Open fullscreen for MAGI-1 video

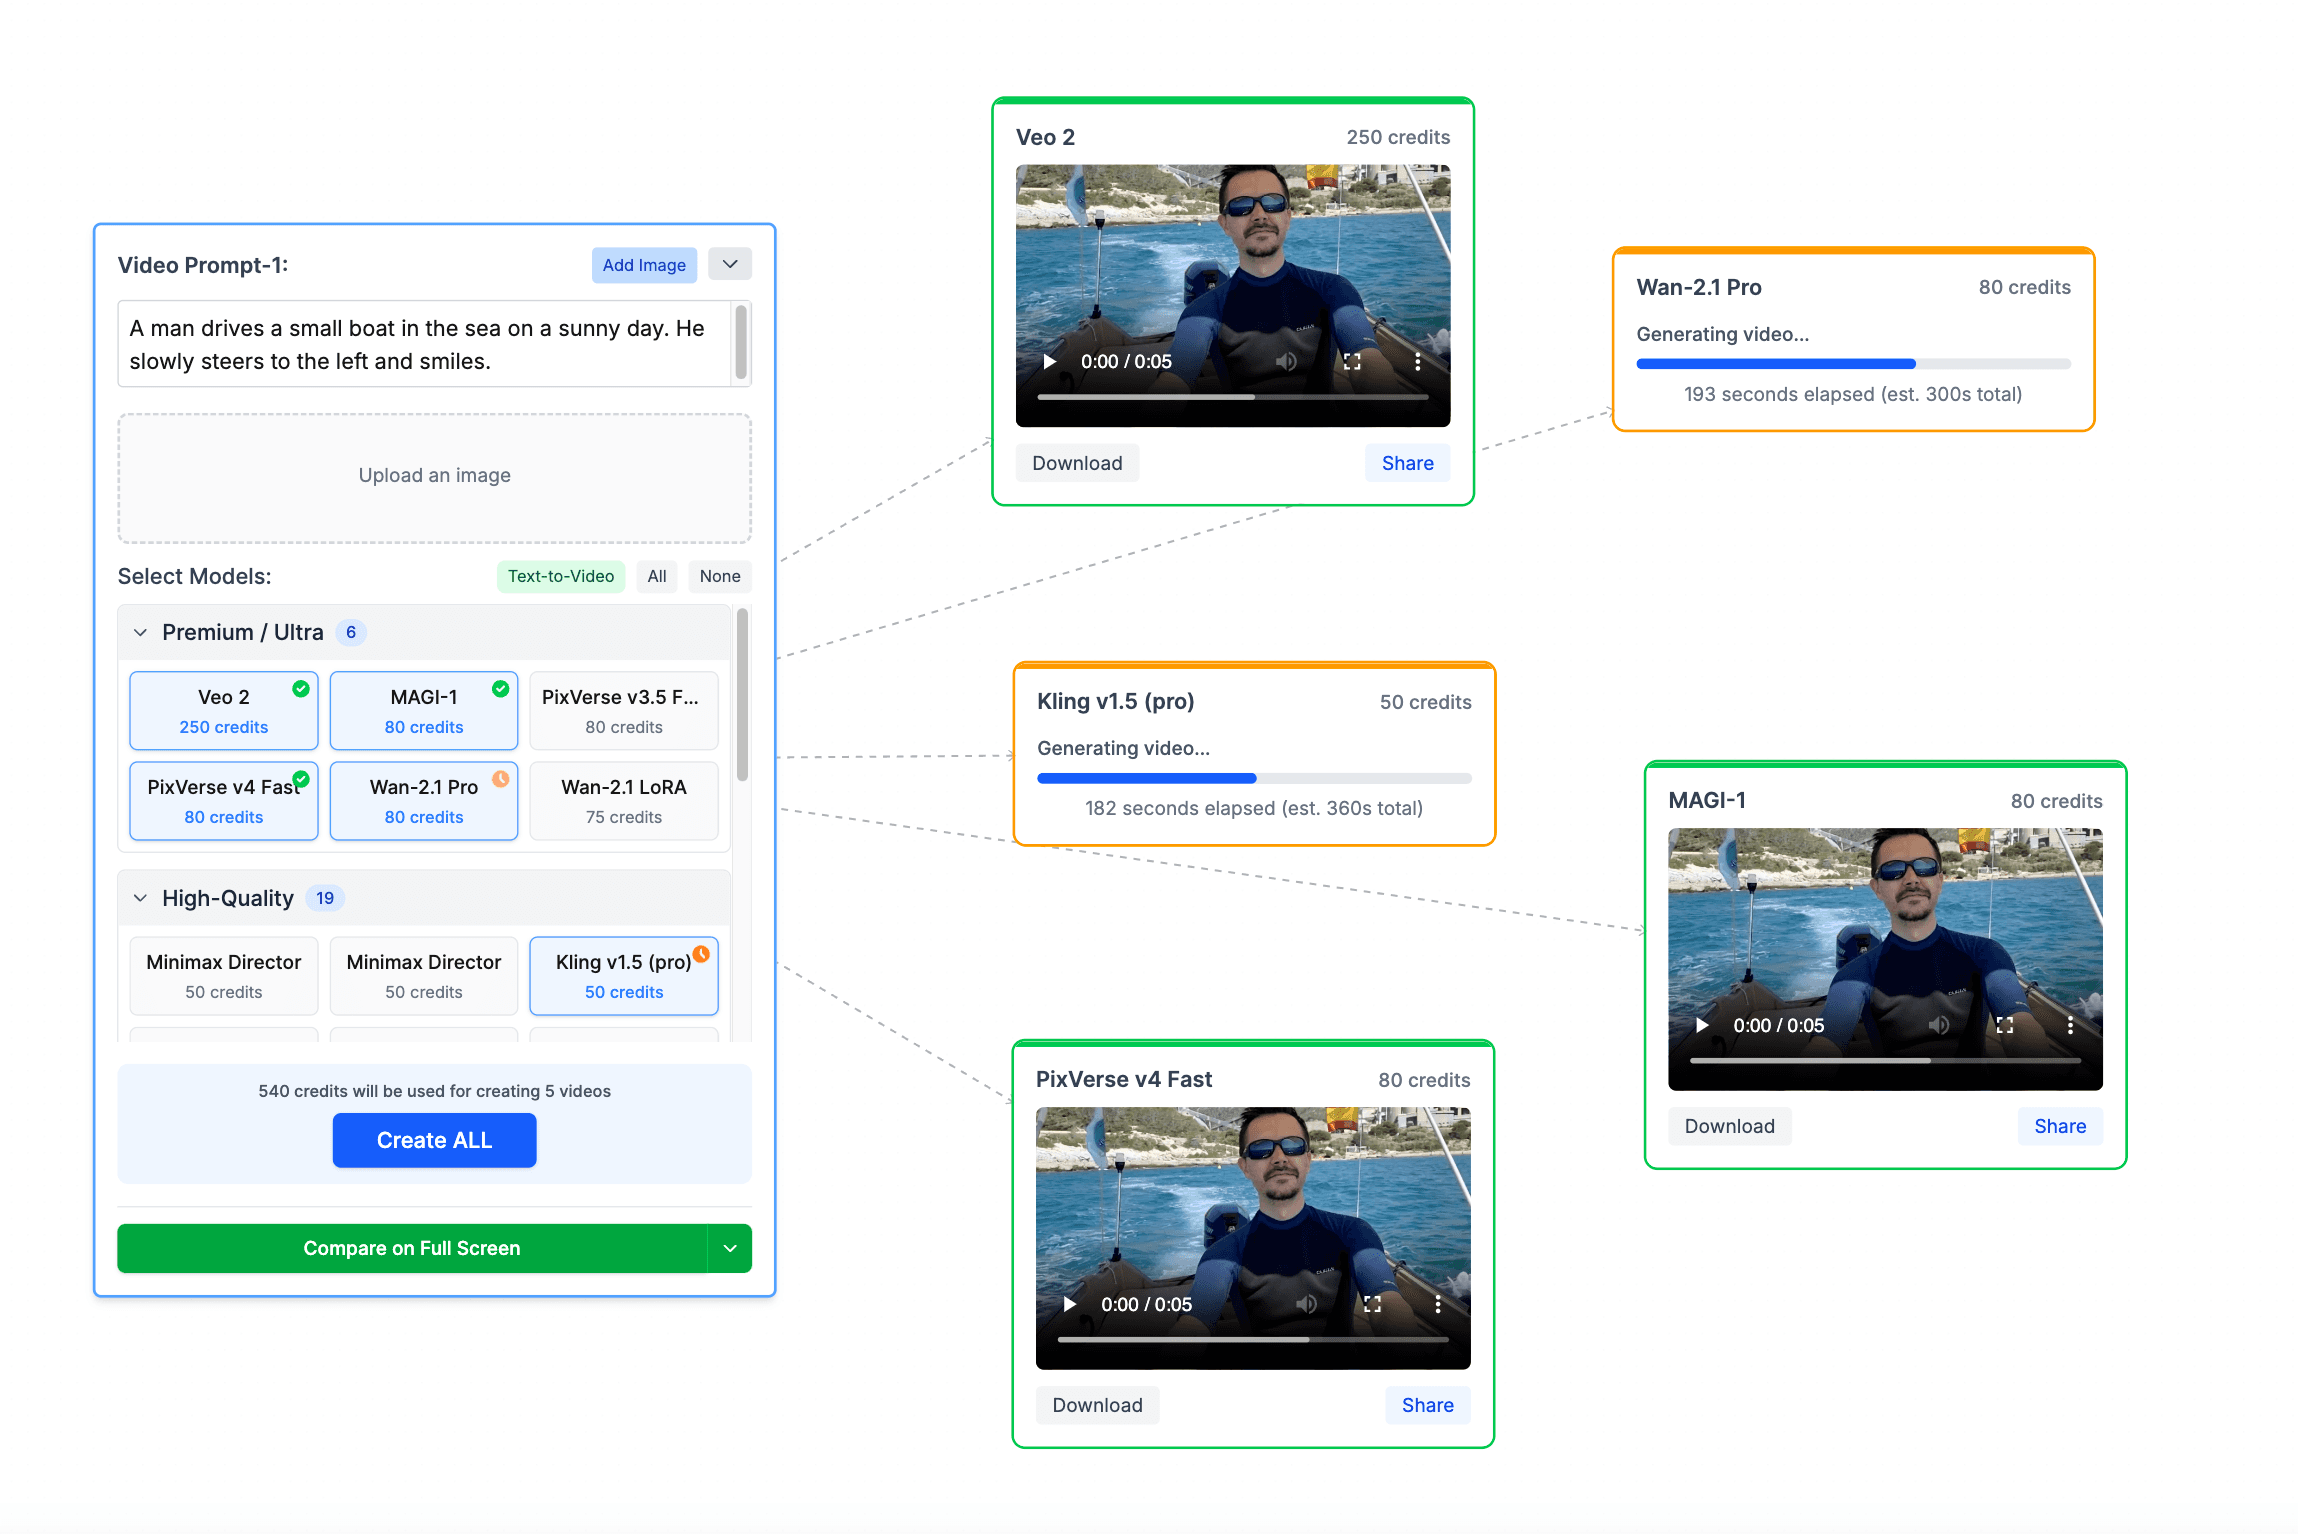click(2004, 1025)
